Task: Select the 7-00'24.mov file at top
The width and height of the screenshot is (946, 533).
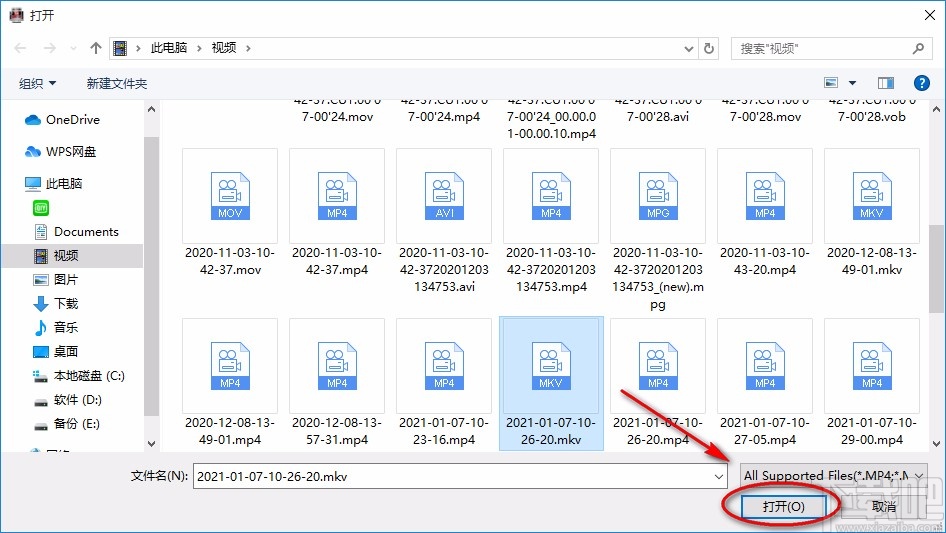Action: click(x=337, y=112)
